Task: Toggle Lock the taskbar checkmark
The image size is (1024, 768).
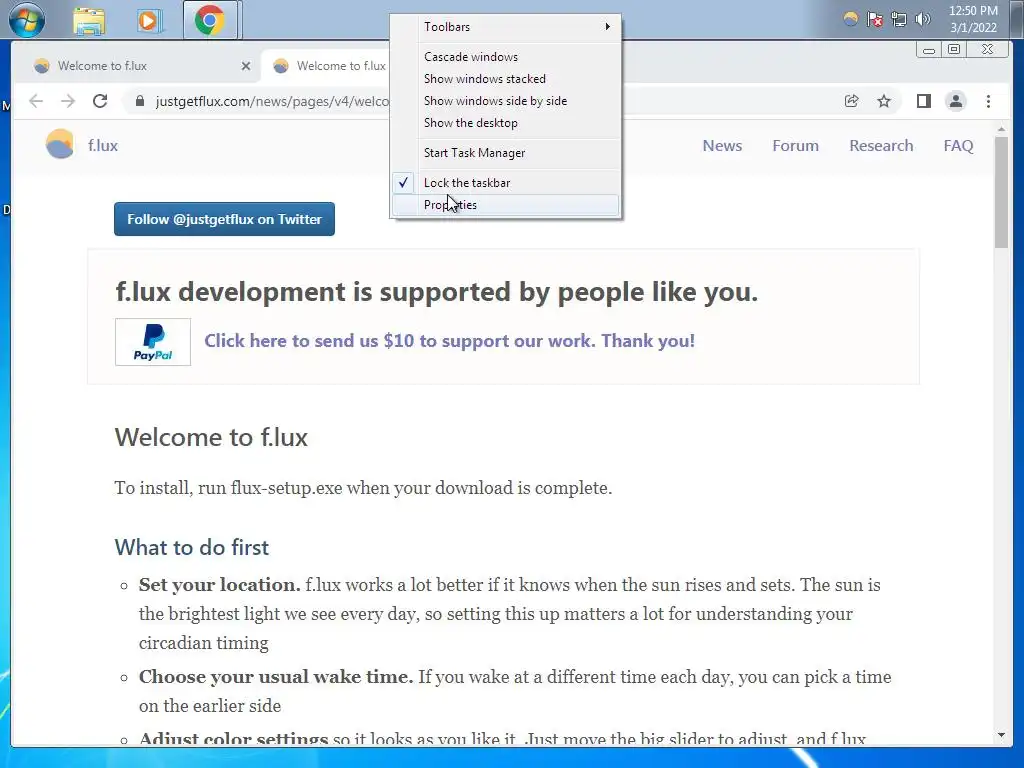Action: click(506, 183)
